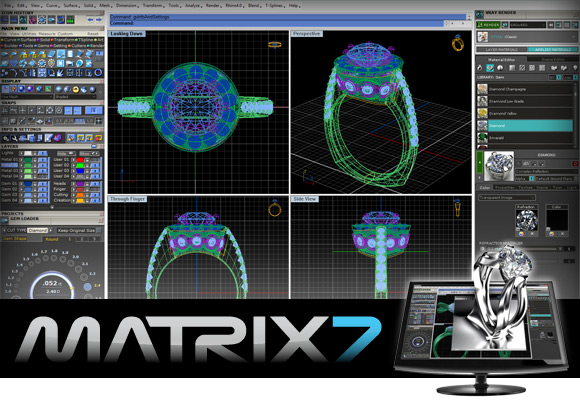Select the highlighted 2.4 gem size circle
The height and width of the screenshot is (400, 580).
pos(87,287)
